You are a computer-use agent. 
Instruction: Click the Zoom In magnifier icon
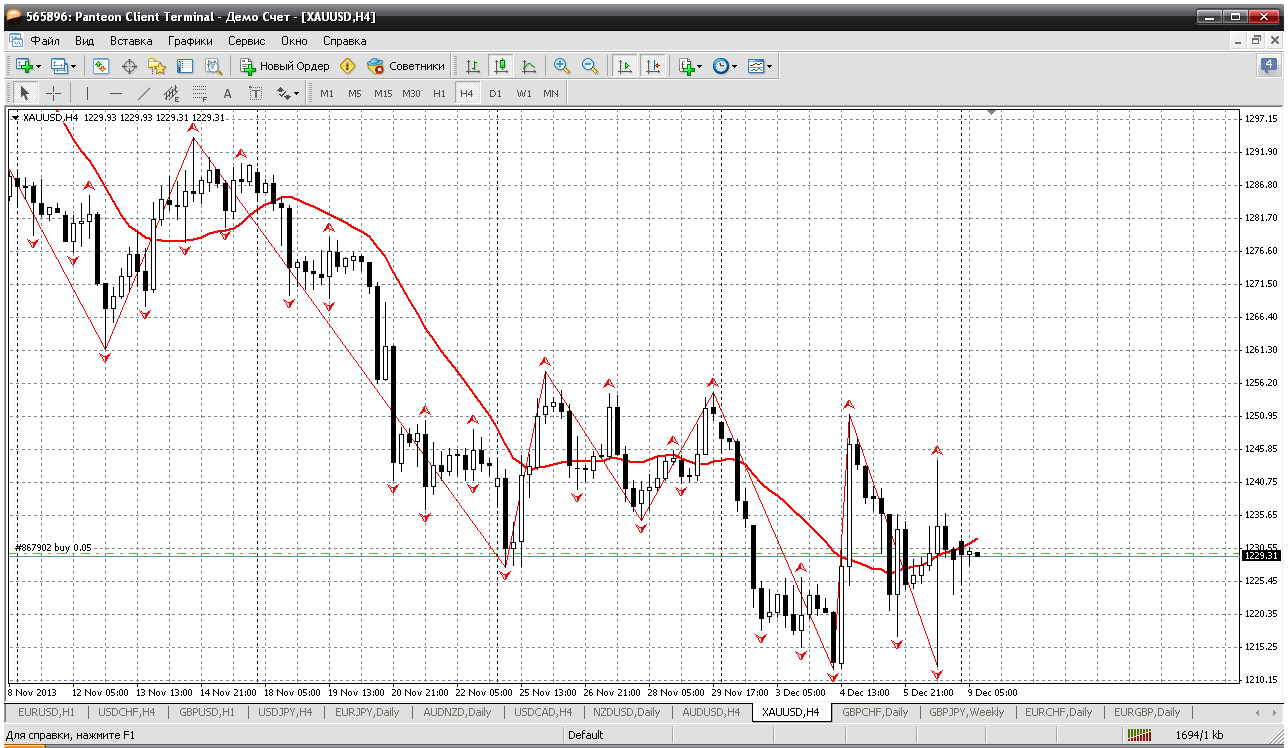click(x=562, y=66)
